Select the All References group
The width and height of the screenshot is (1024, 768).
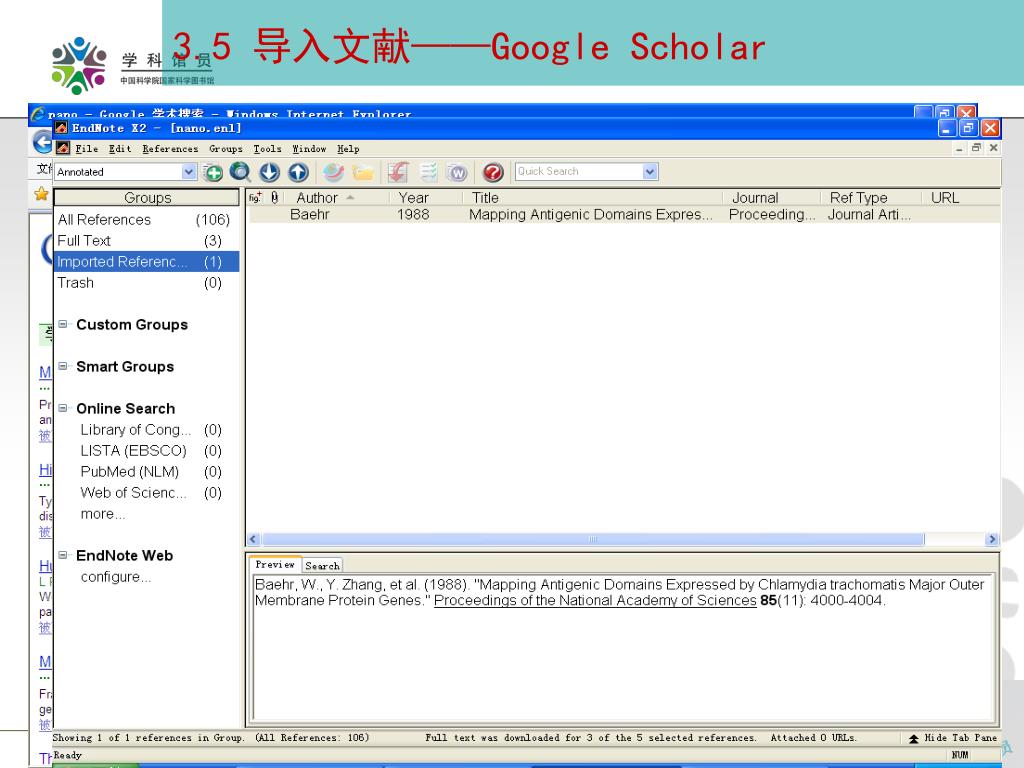[146, 219]
